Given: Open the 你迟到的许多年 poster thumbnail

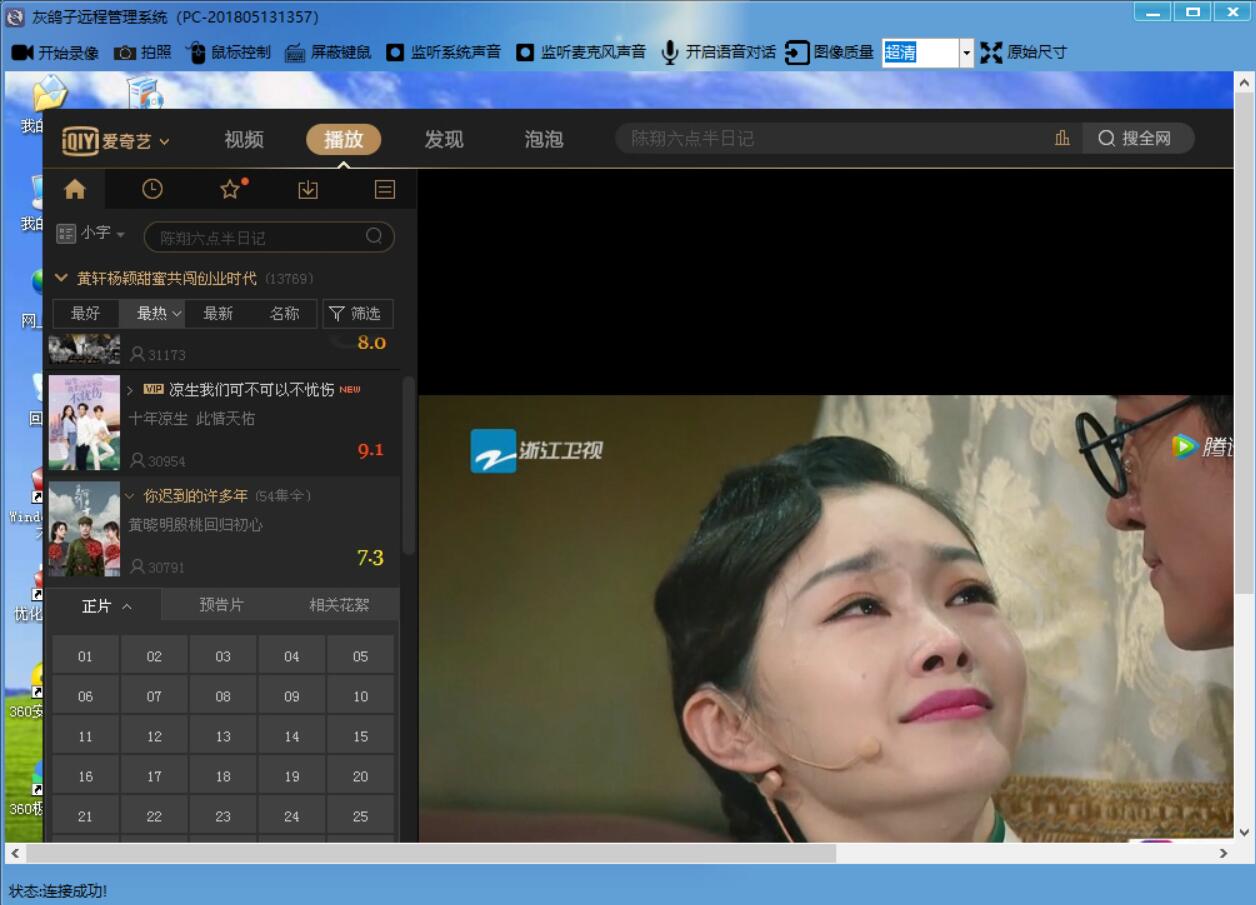Looking at the screenshot, I should (84, 528).
